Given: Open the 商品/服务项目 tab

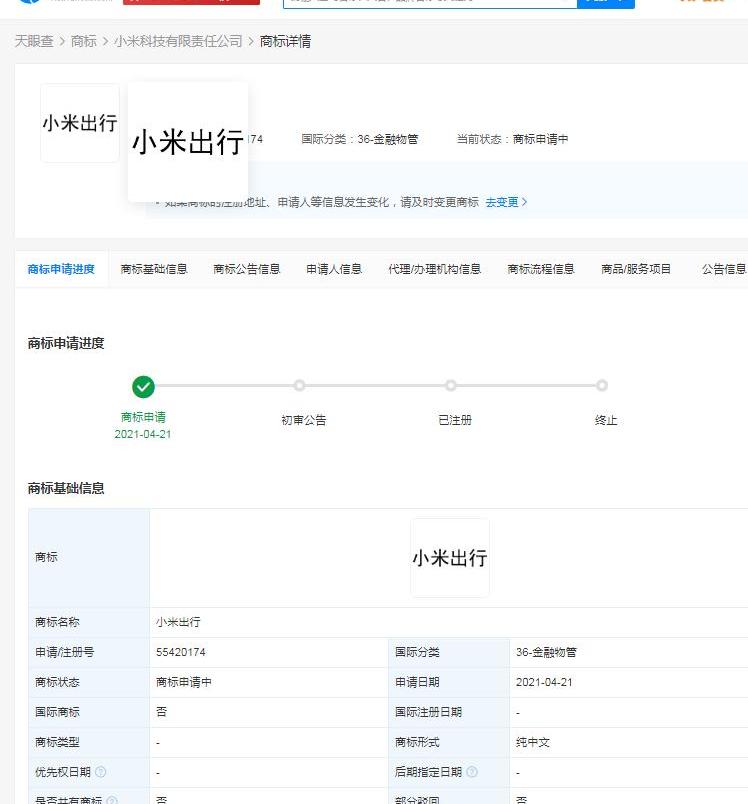Looking at the screenshot, I should (636, 269).
